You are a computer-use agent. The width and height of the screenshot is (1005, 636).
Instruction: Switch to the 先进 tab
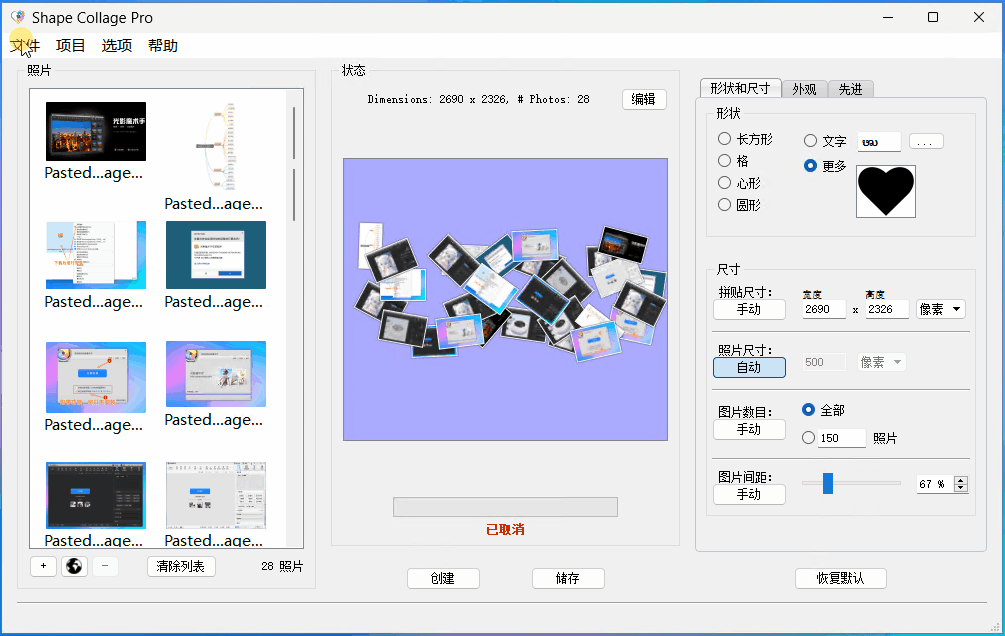pos(851,89)
